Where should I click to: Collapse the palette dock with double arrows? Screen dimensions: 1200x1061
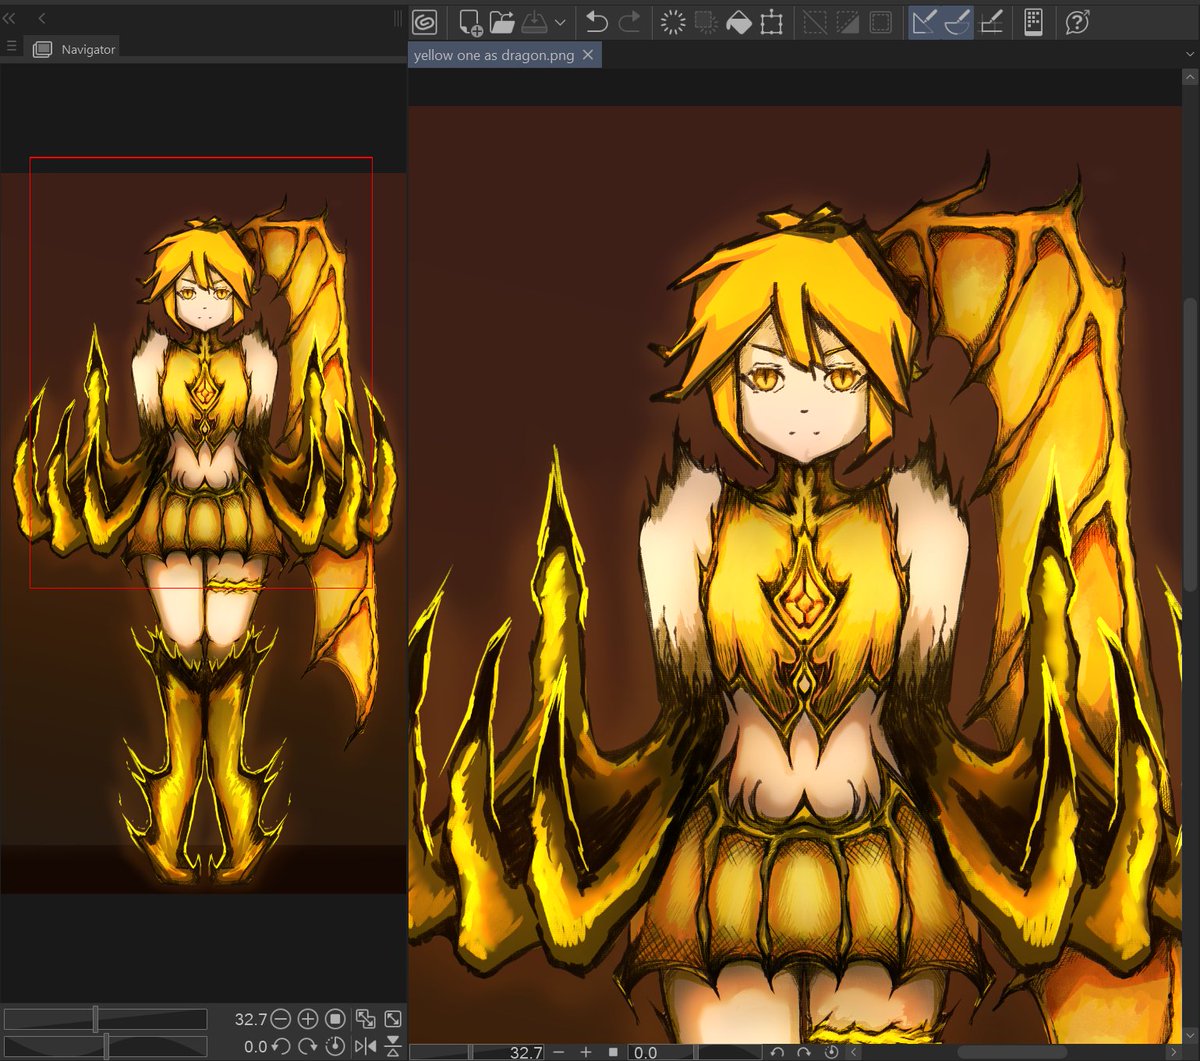pos(10,18)
